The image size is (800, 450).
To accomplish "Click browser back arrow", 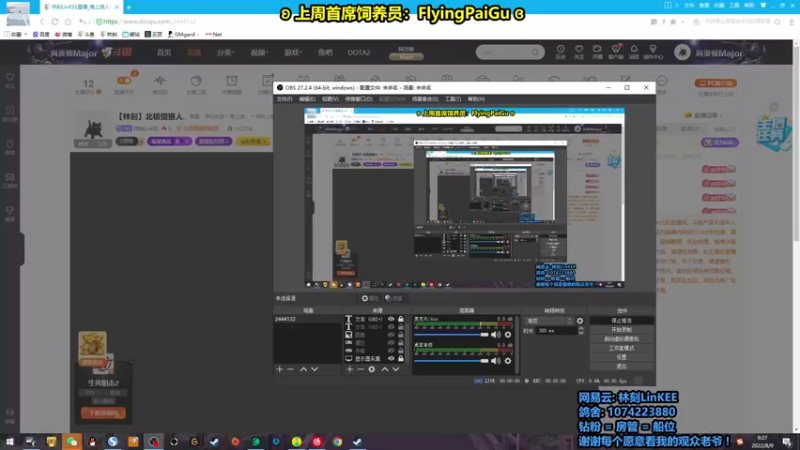I will tap(42, 21).
